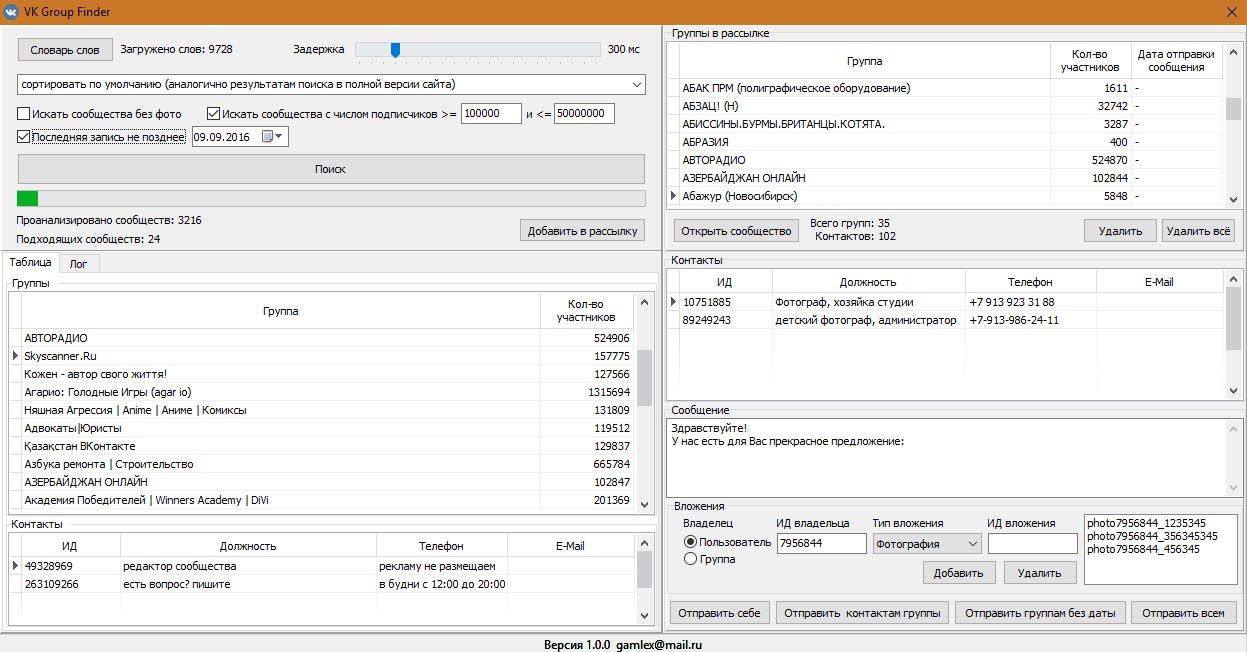Switch to the Таблица tab

coord(30,262)
